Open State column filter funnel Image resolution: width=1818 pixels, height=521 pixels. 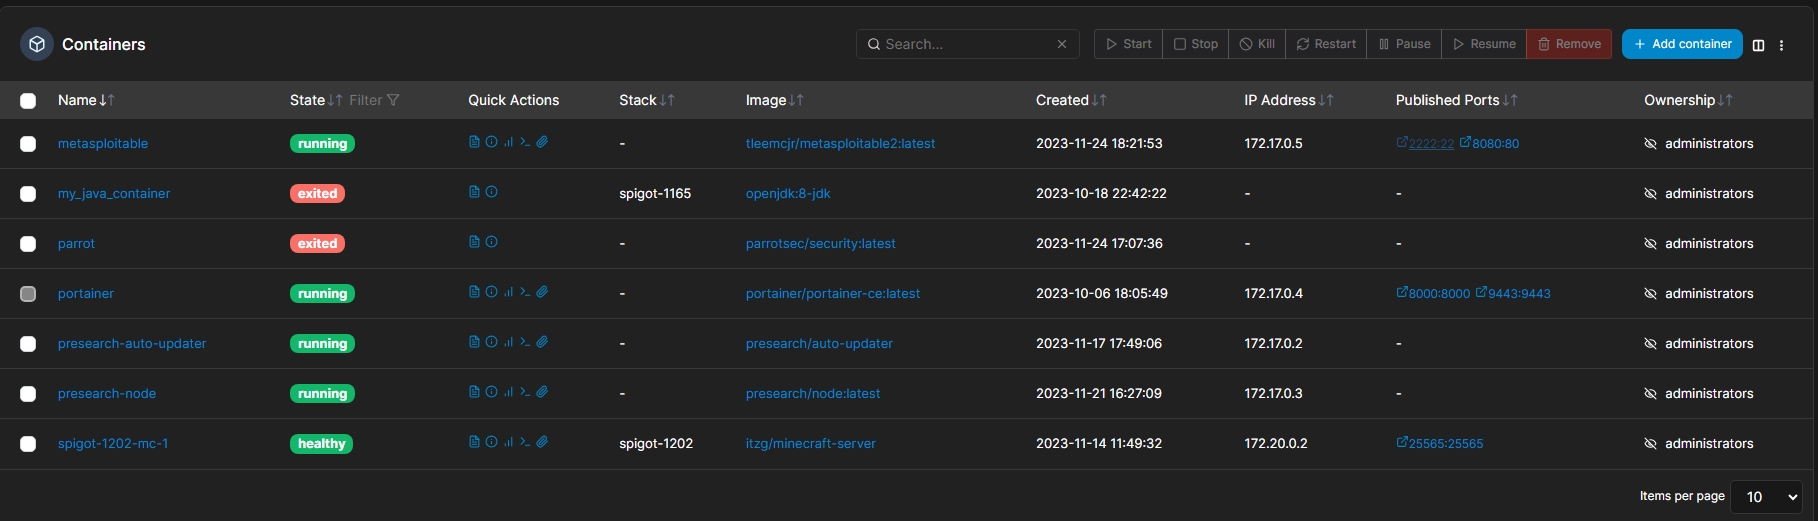click(x=393, y=100)
